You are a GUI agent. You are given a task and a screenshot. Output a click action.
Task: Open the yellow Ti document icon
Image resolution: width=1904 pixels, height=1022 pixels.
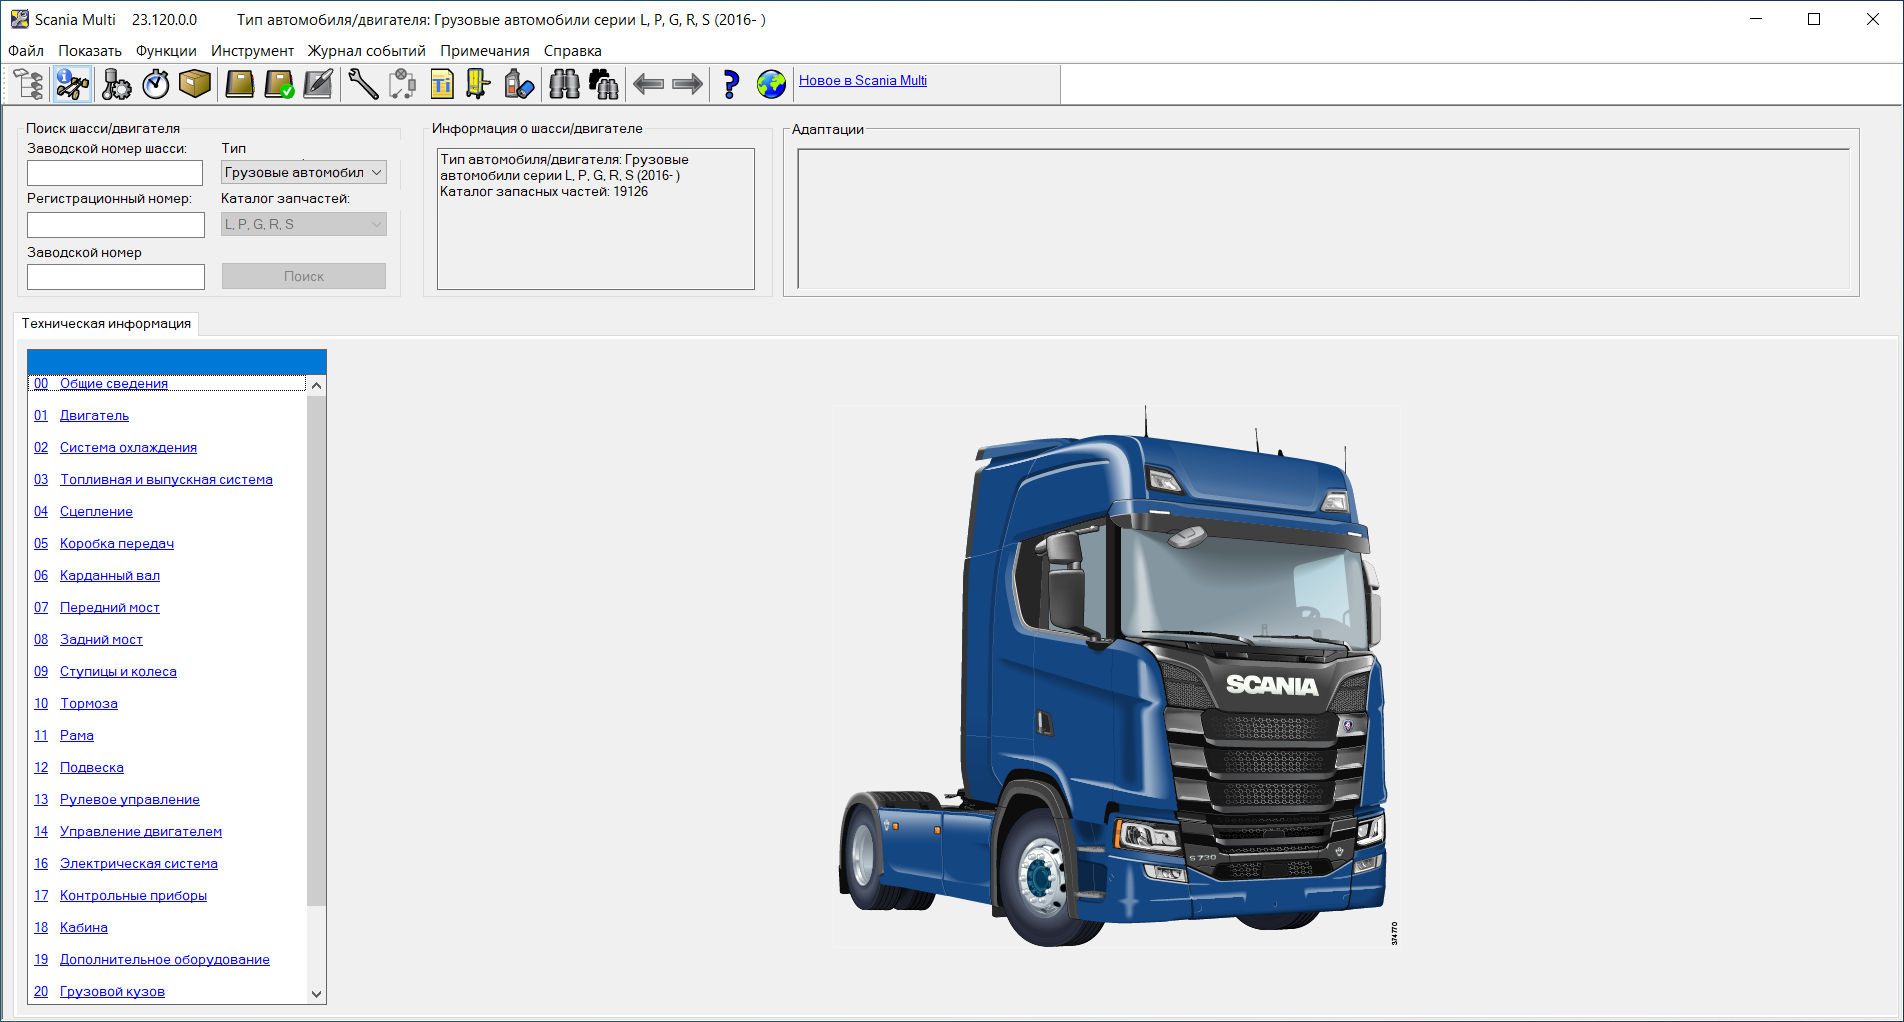point(442,84)
